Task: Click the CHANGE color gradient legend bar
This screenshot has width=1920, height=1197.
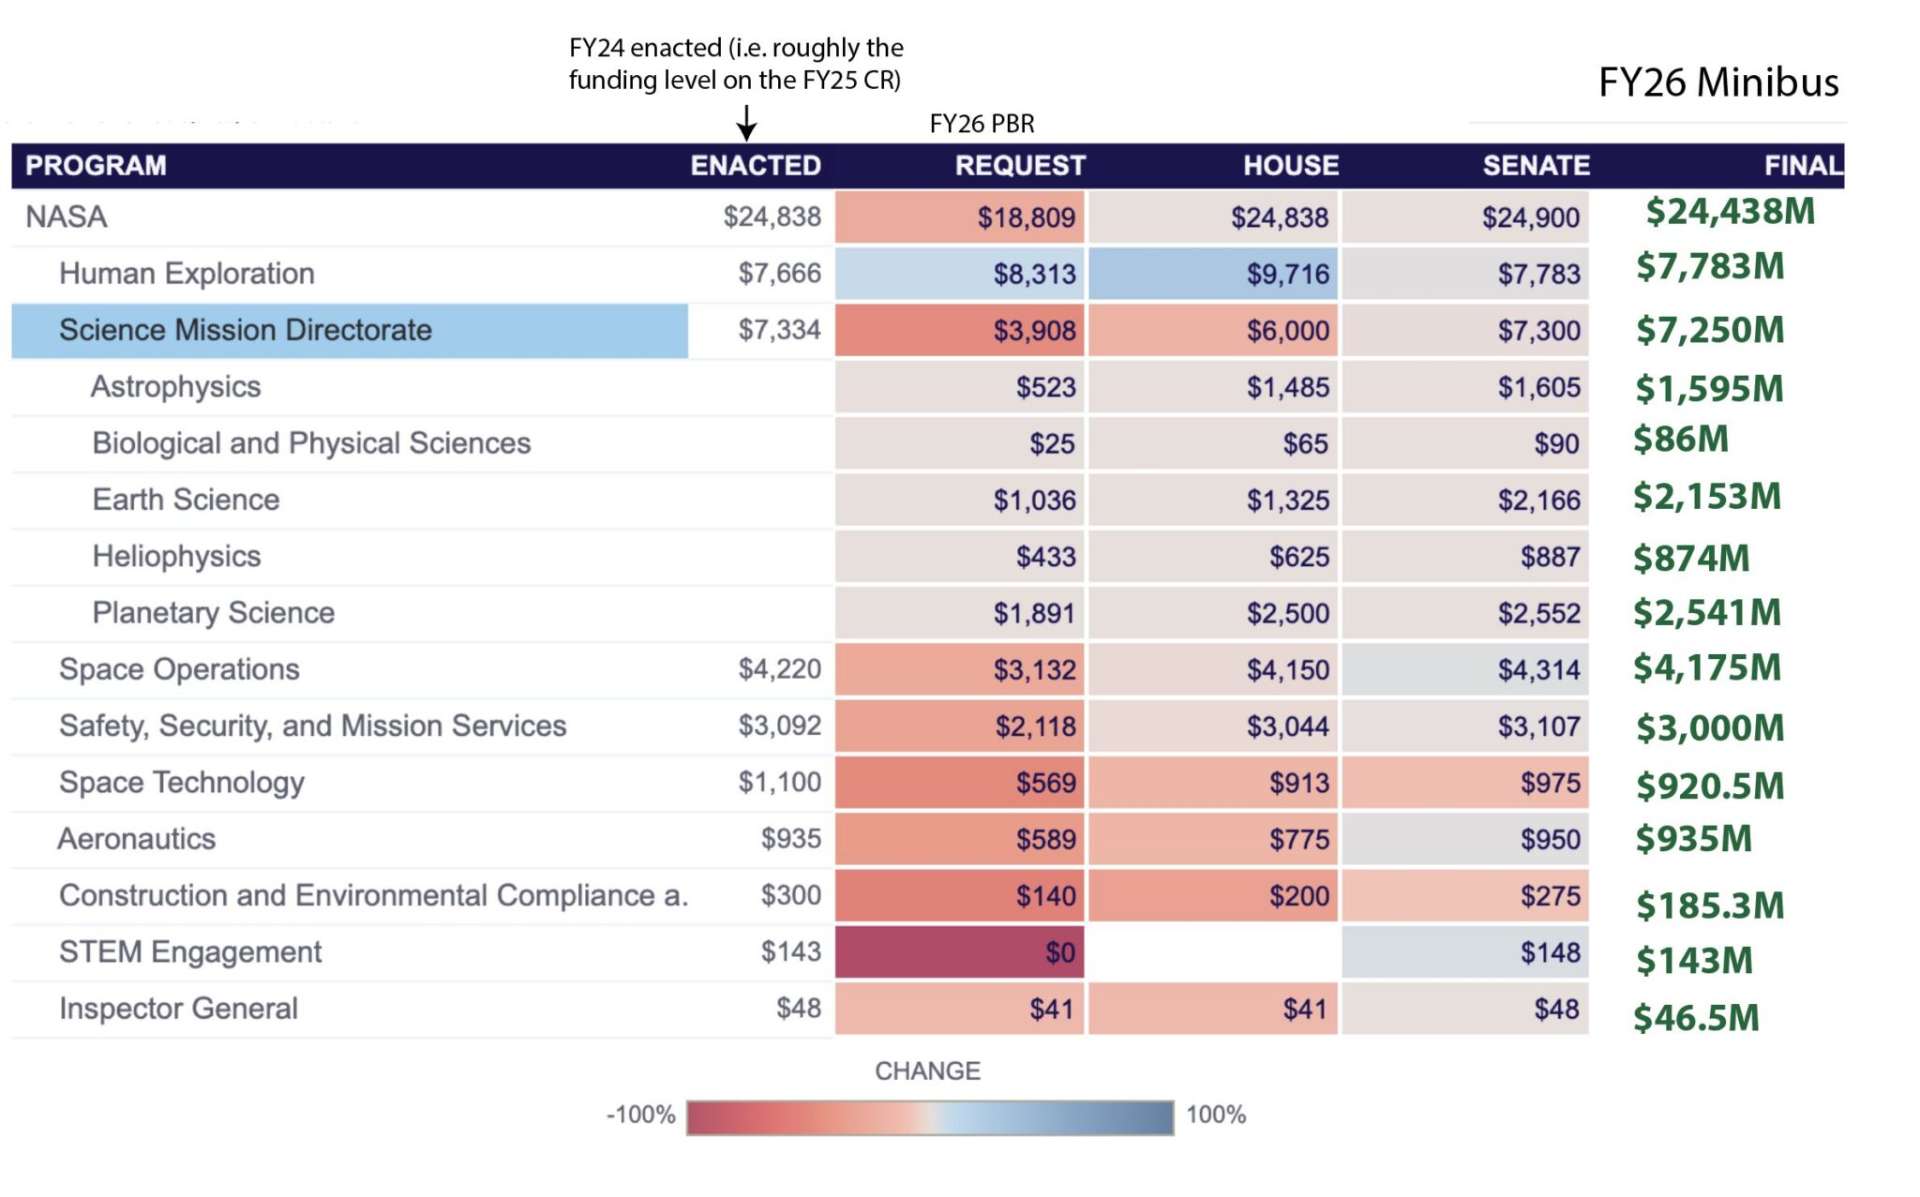Action: [930, 1117]
